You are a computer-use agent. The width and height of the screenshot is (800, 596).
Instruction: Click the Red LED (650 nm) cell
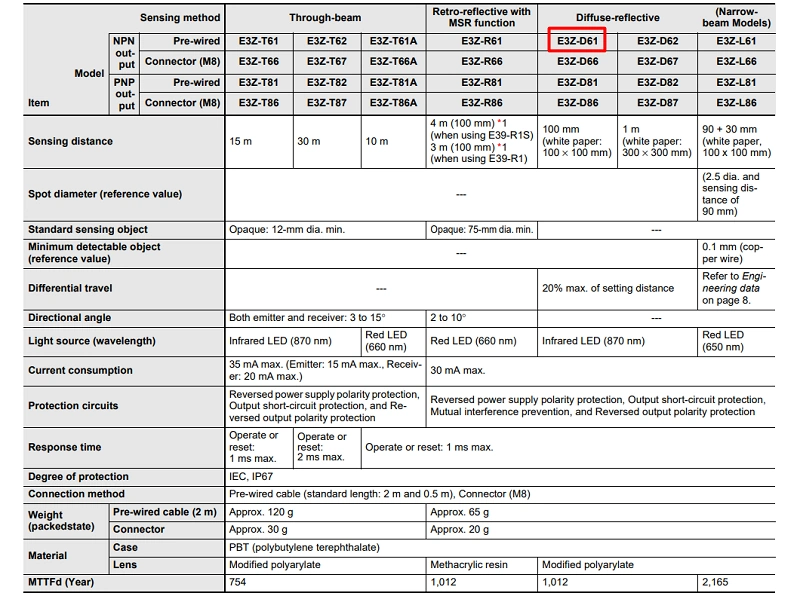(x=724, y=341)
